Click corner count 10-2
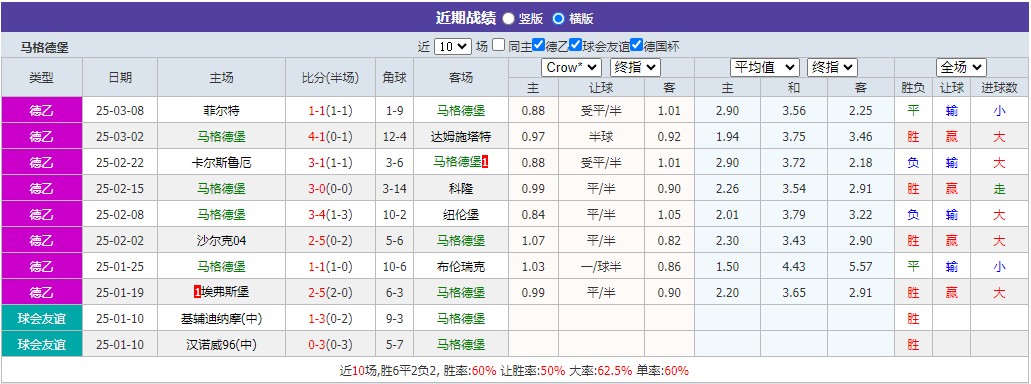The image size is (1031, 384). tap(395, 214)
